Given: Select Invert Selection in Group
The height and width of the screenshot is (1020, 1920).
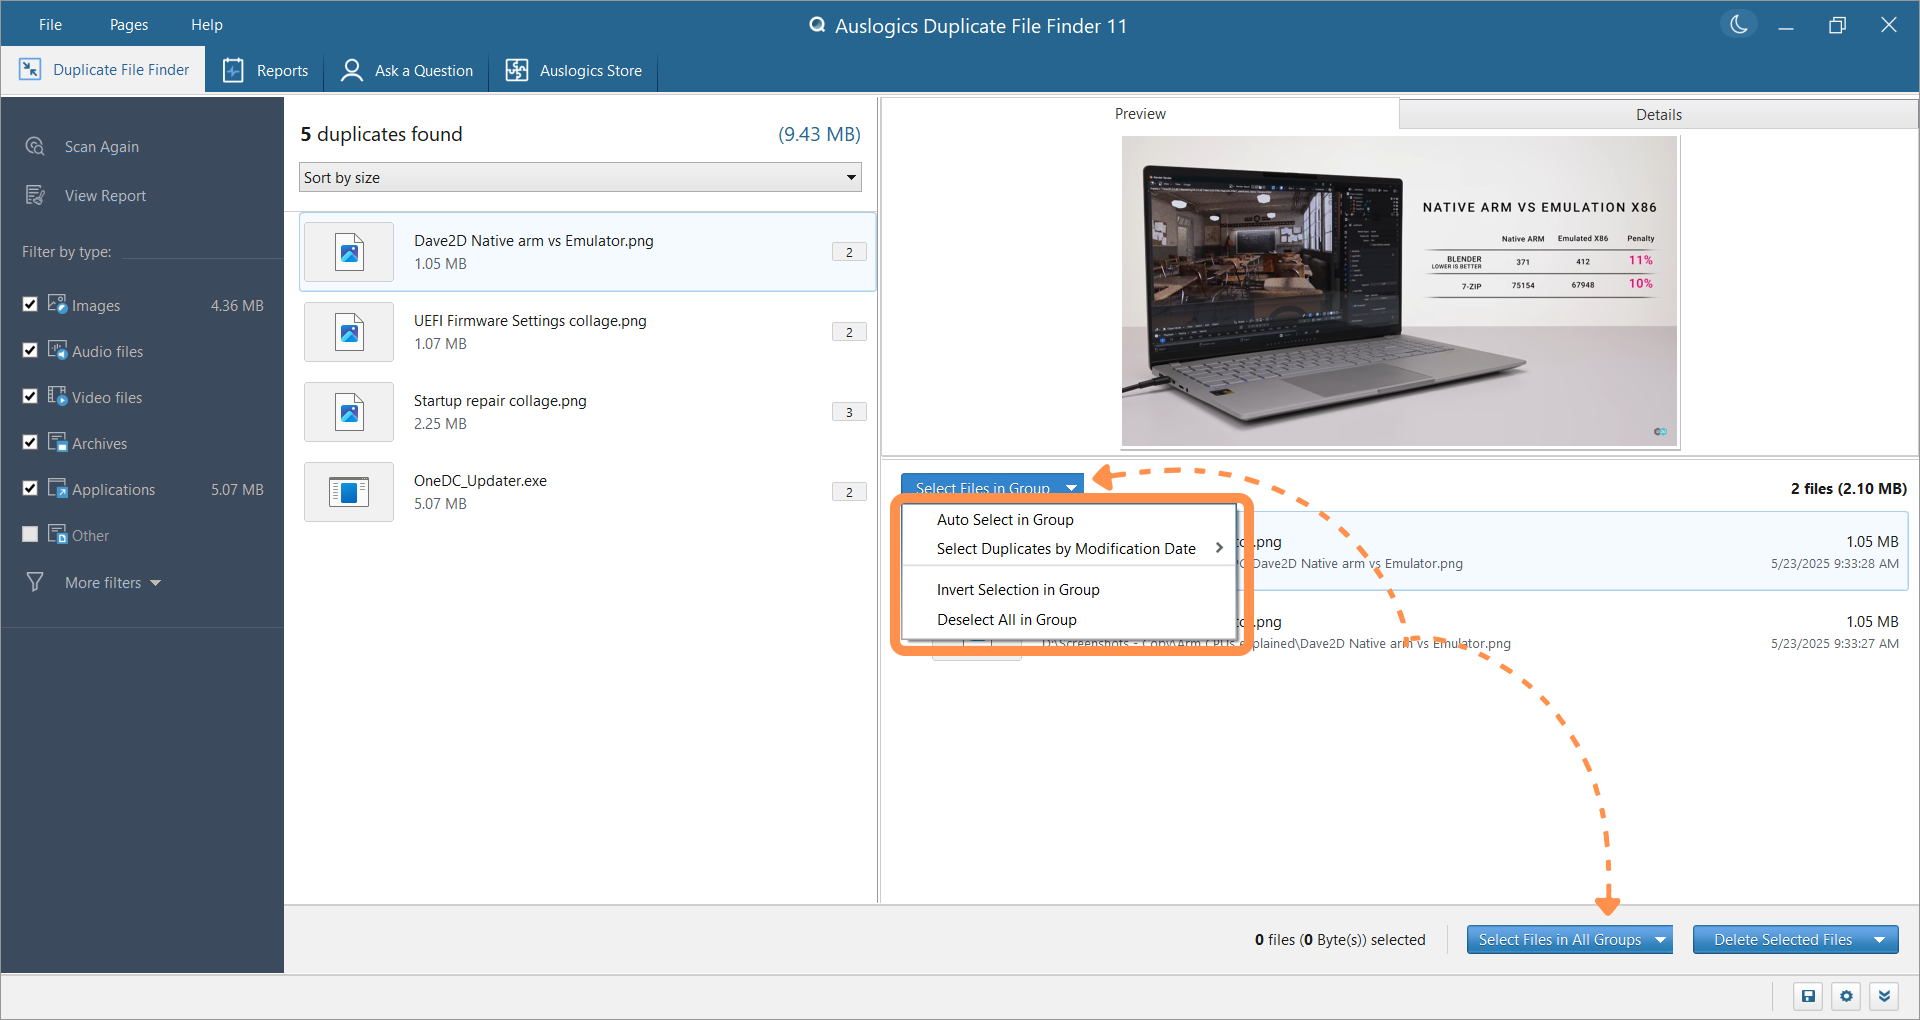Looking at the screenshot, I should point(1018,590).
